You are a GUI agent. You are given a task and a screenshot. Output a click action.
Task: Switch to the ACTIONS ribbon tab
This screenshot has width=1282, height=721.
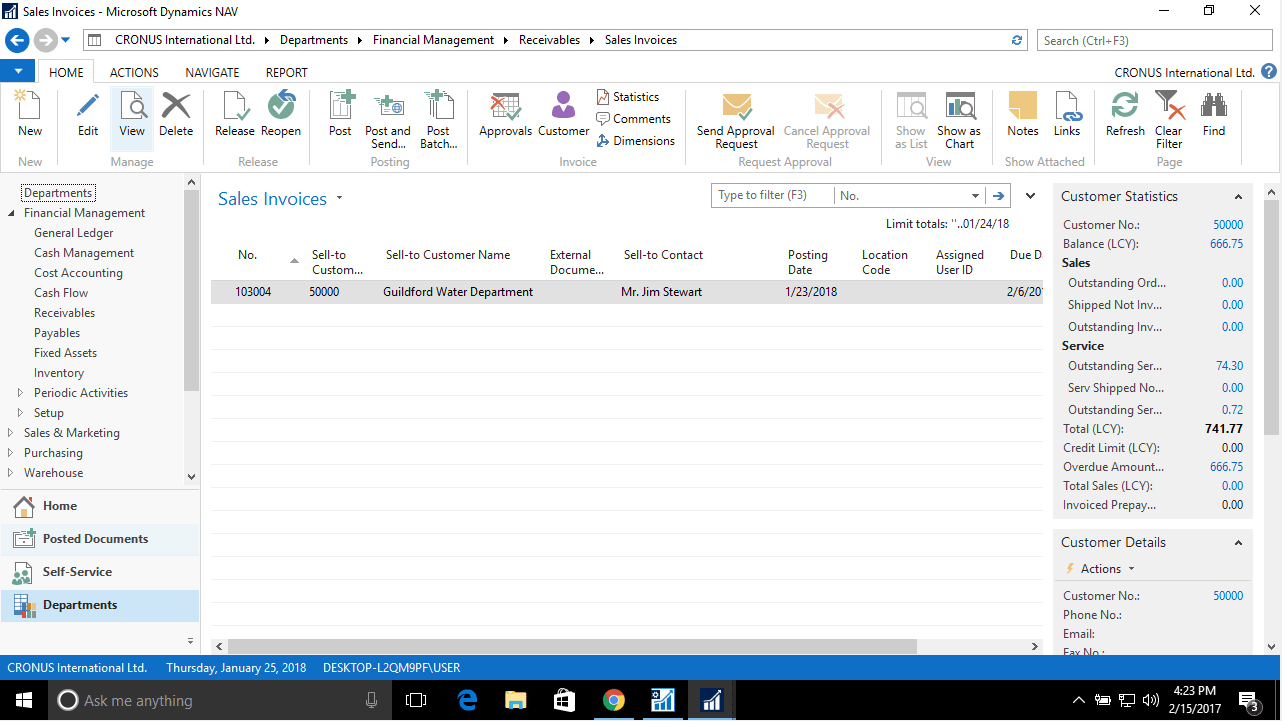pos(133,71)
